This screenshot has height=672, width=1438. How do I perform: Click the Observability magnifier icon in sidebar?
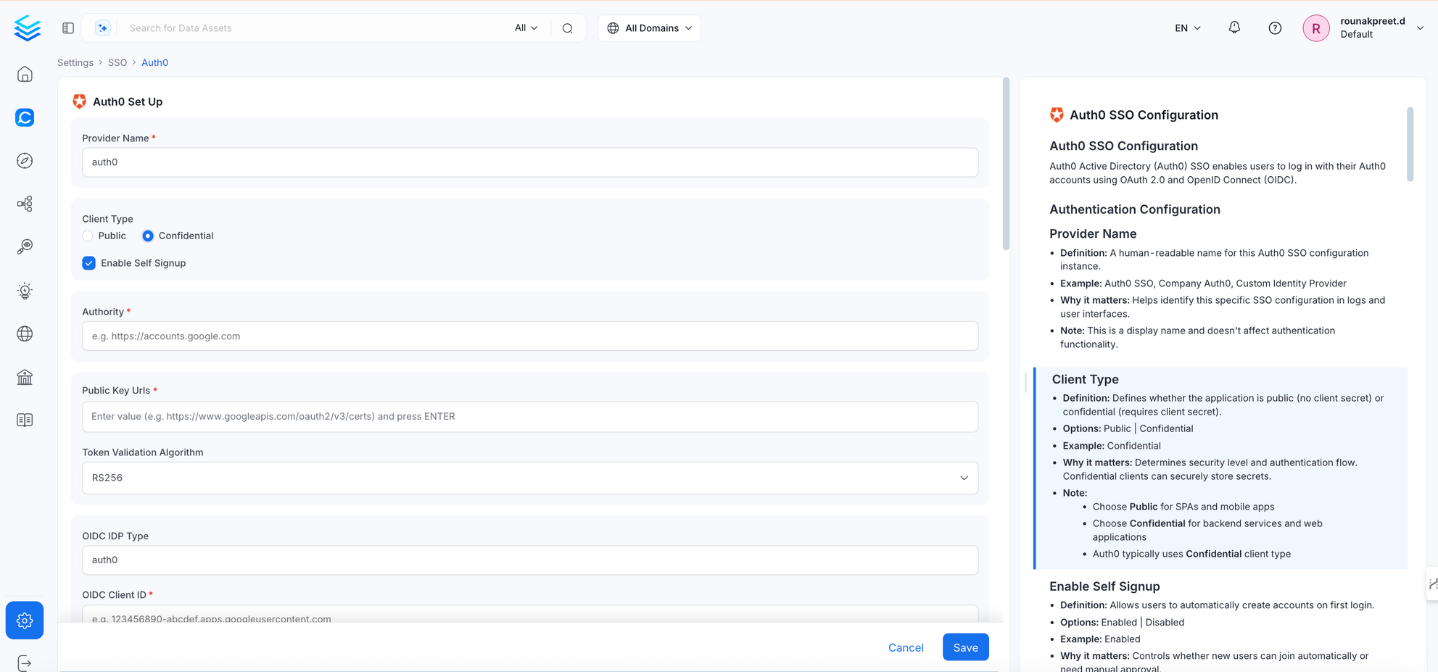tap(24, 246)
